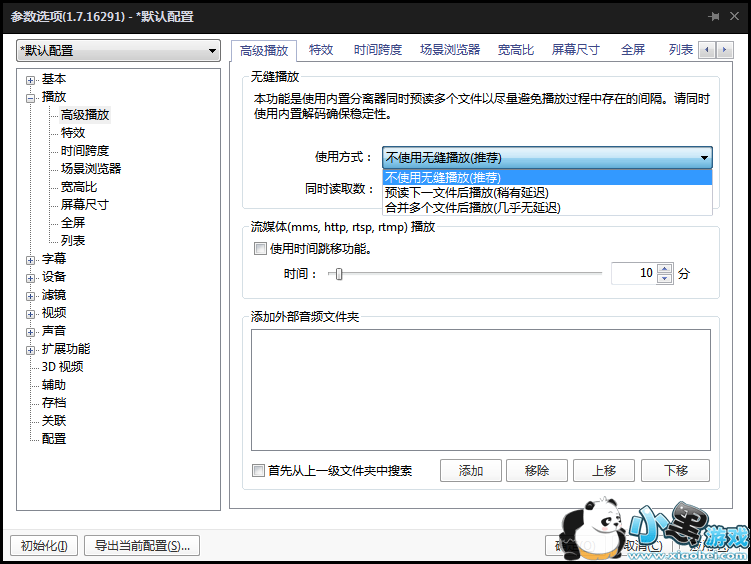This screenshot has height=564, width=751.
Task: Pin the preferences window
Action: pyautogui.click(x=714, y=17)
